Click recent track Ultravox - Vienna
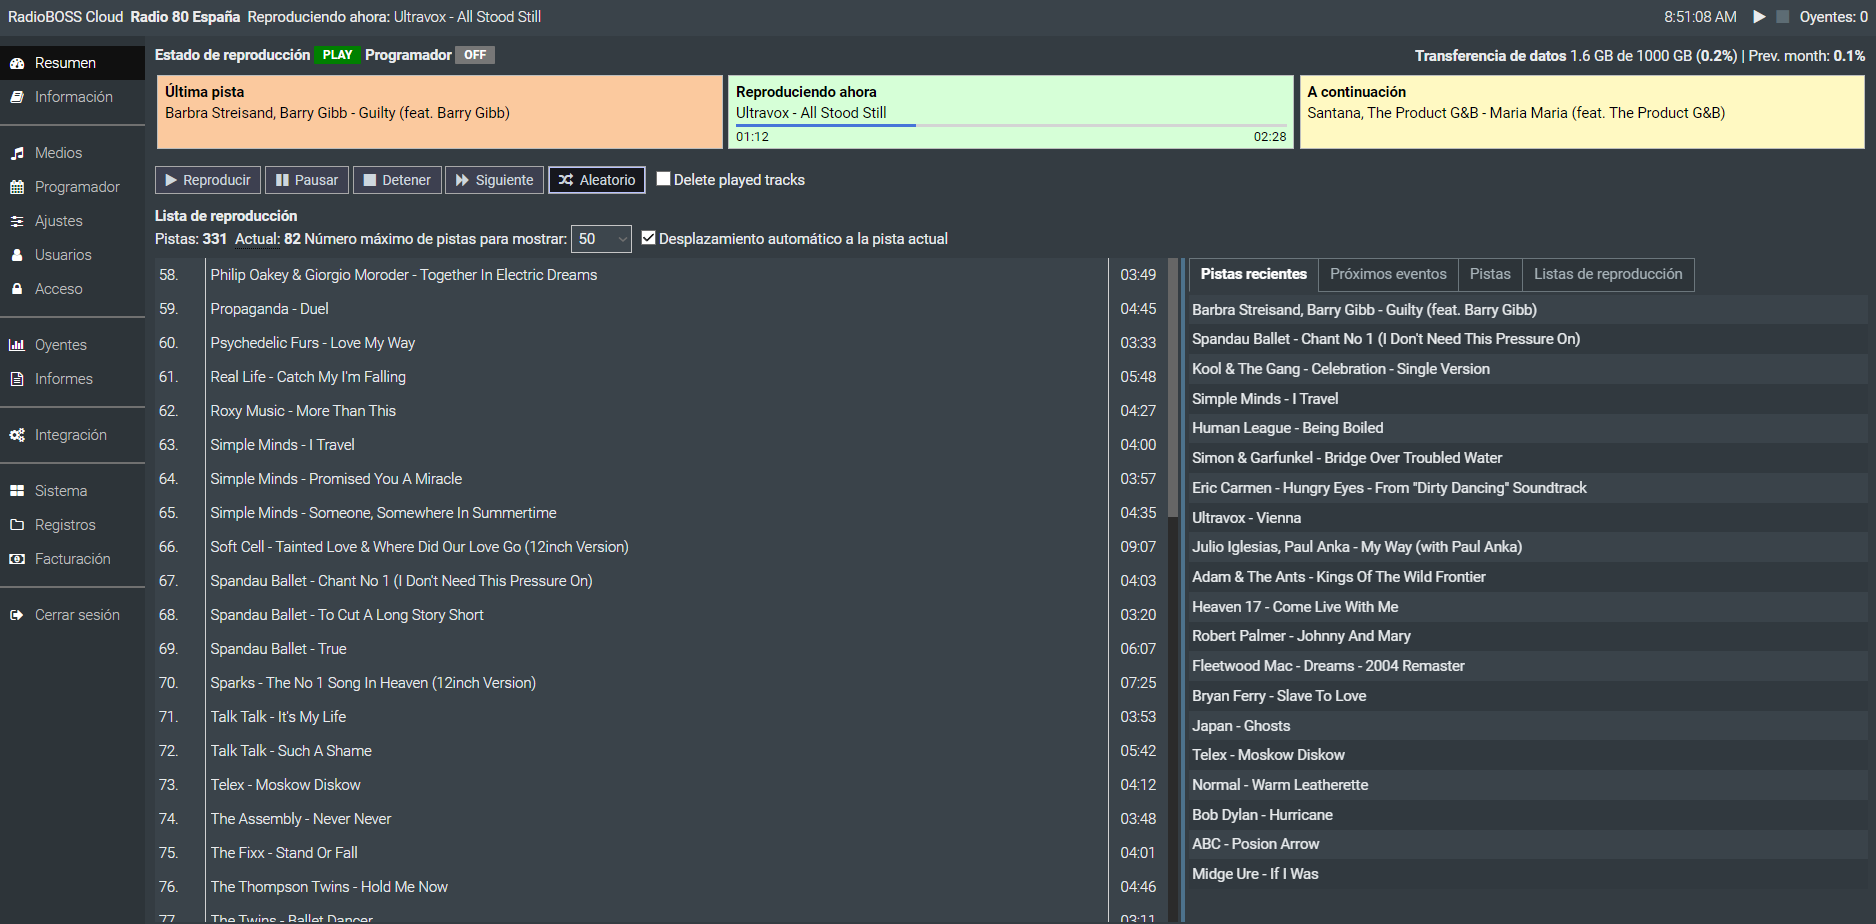The height and width of the screenshot is (924, 1876). (x=1527, y=518)
